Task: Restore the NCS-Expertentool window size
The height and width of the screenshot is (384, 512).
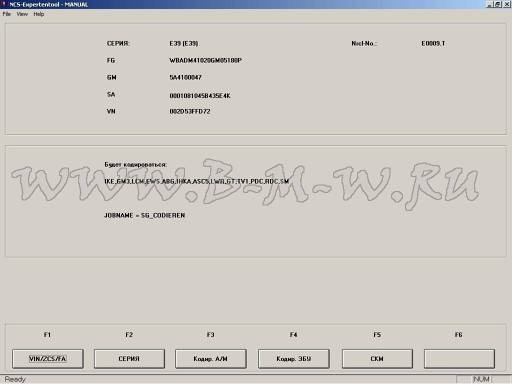Action: pos(498,4)
